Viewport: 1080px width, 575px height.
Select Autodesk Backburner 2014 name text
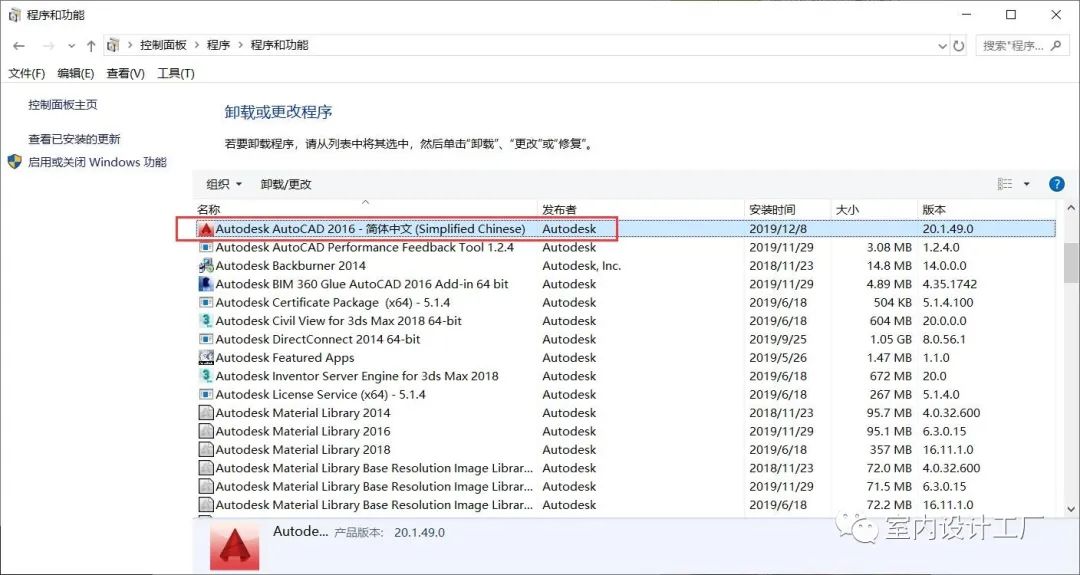click(291, 266)
